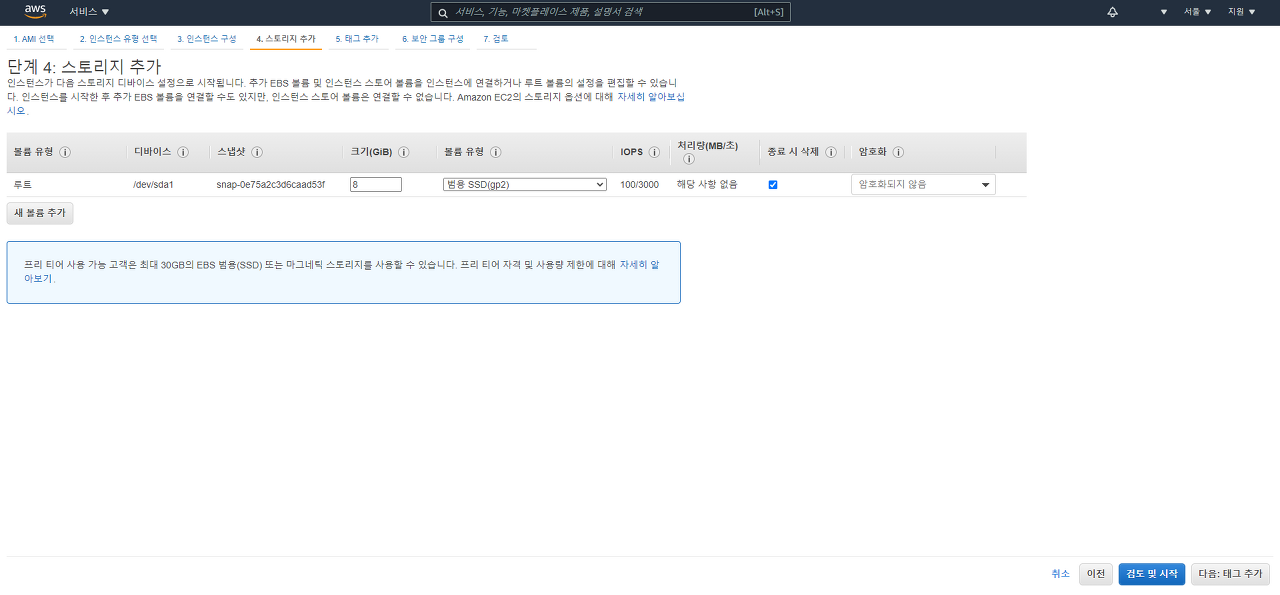Click info icon beside 크기(GiB) header

404,152
